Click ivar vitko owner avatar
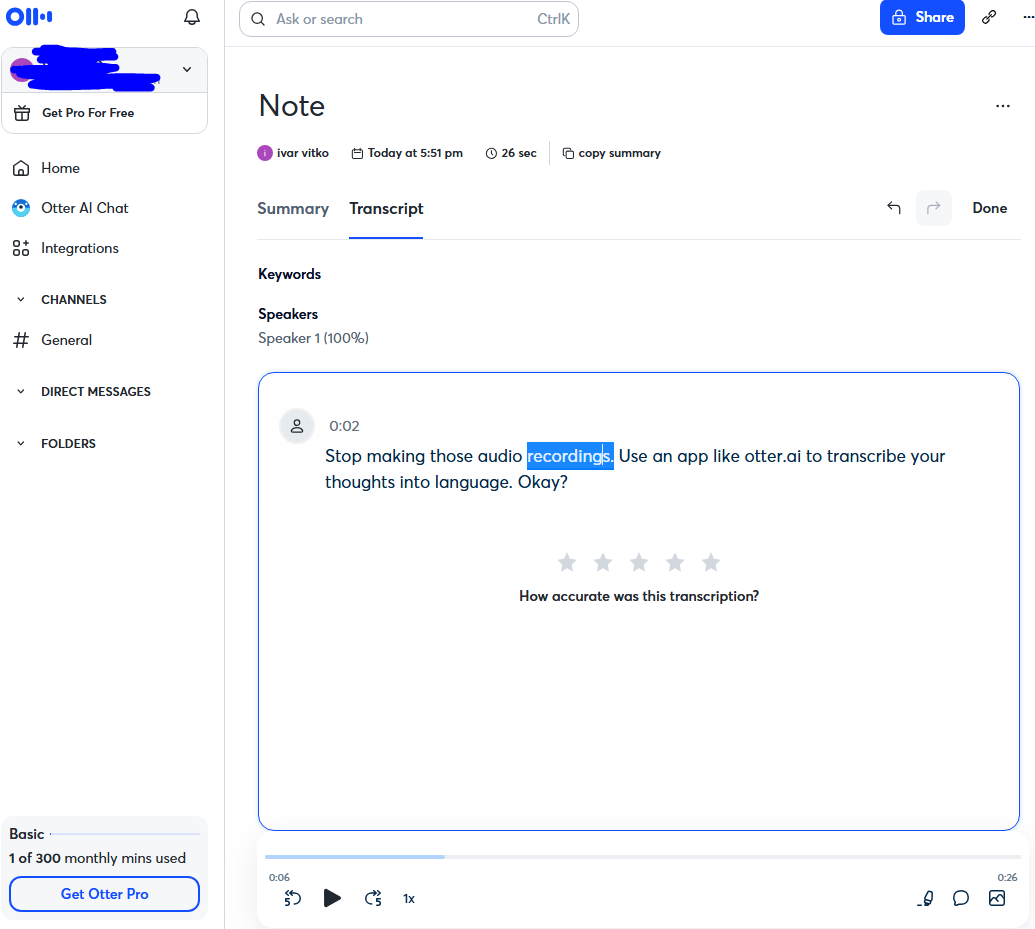The height and width of the screenshot is (929, 1035). [x=265, y=153]
